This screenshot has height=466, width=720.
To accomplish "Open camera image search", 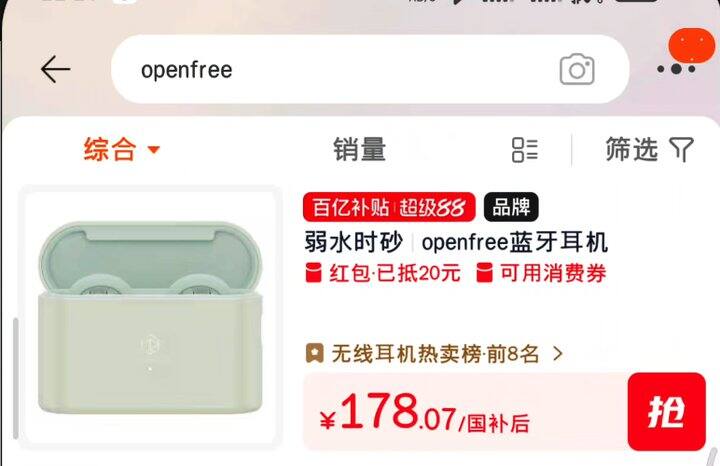I will (x=577, y=69).
